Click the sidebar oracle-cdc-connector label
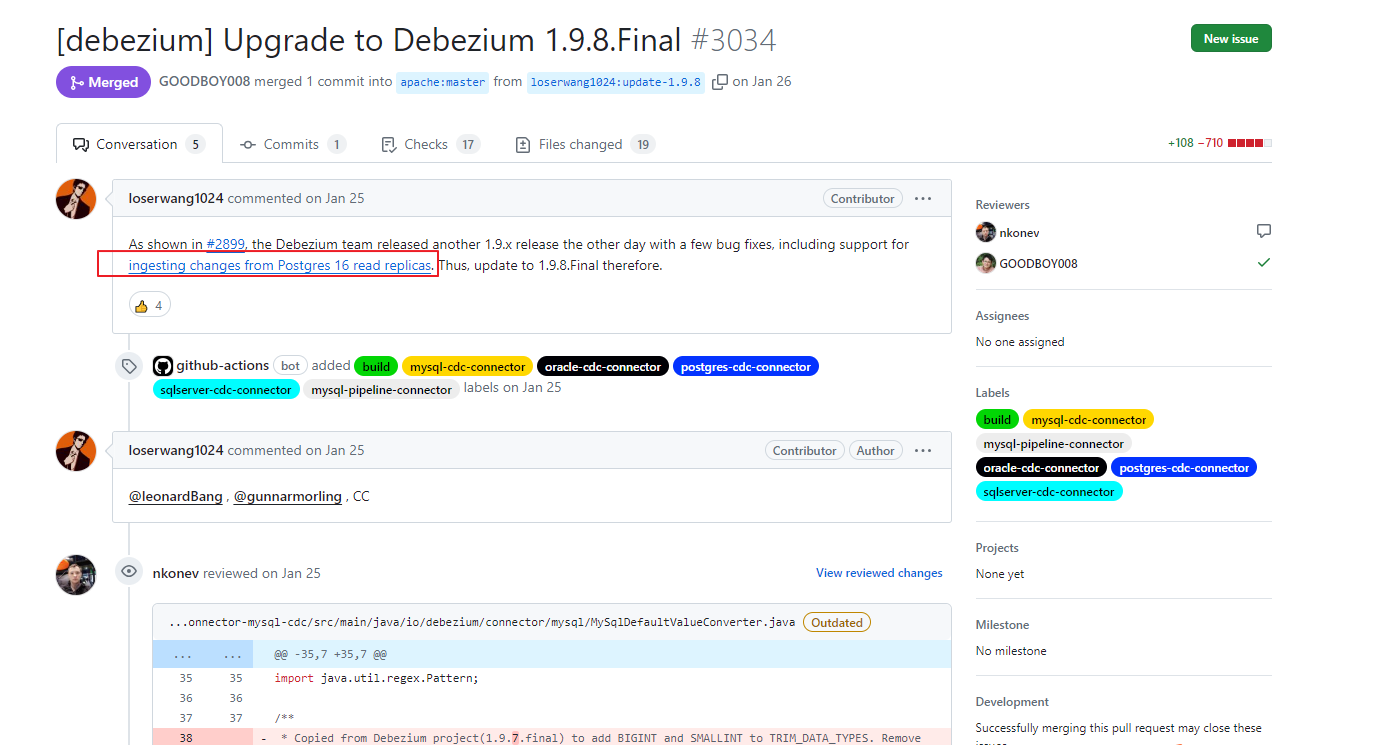1378x745 pixels. (1041, 467)
